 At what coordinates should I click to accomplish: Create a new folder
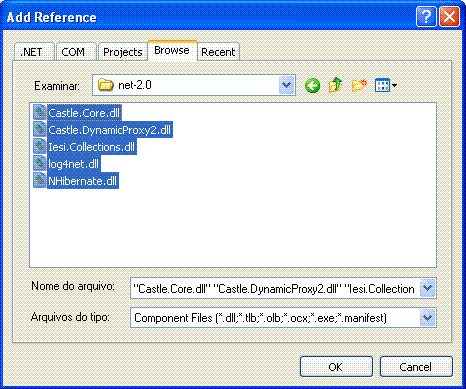coord(359,85)
